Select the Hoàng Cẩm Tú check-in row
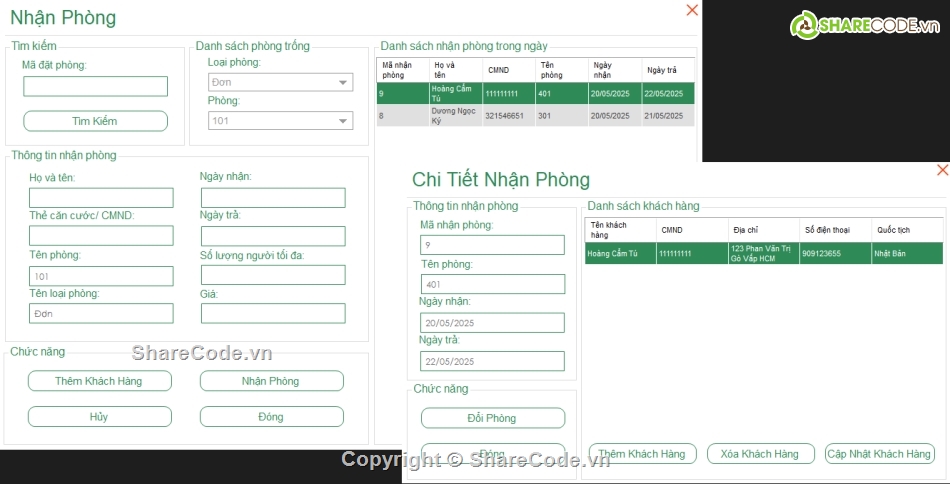The height and width of the screenshot is (484, 950). tap(536, 93)
